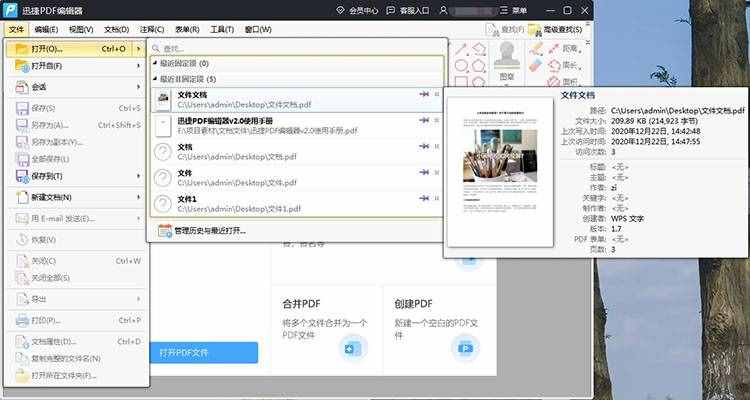
Task: Choose 复制完整的文件名(N) menu entry
Action: [x=76, y=358]
